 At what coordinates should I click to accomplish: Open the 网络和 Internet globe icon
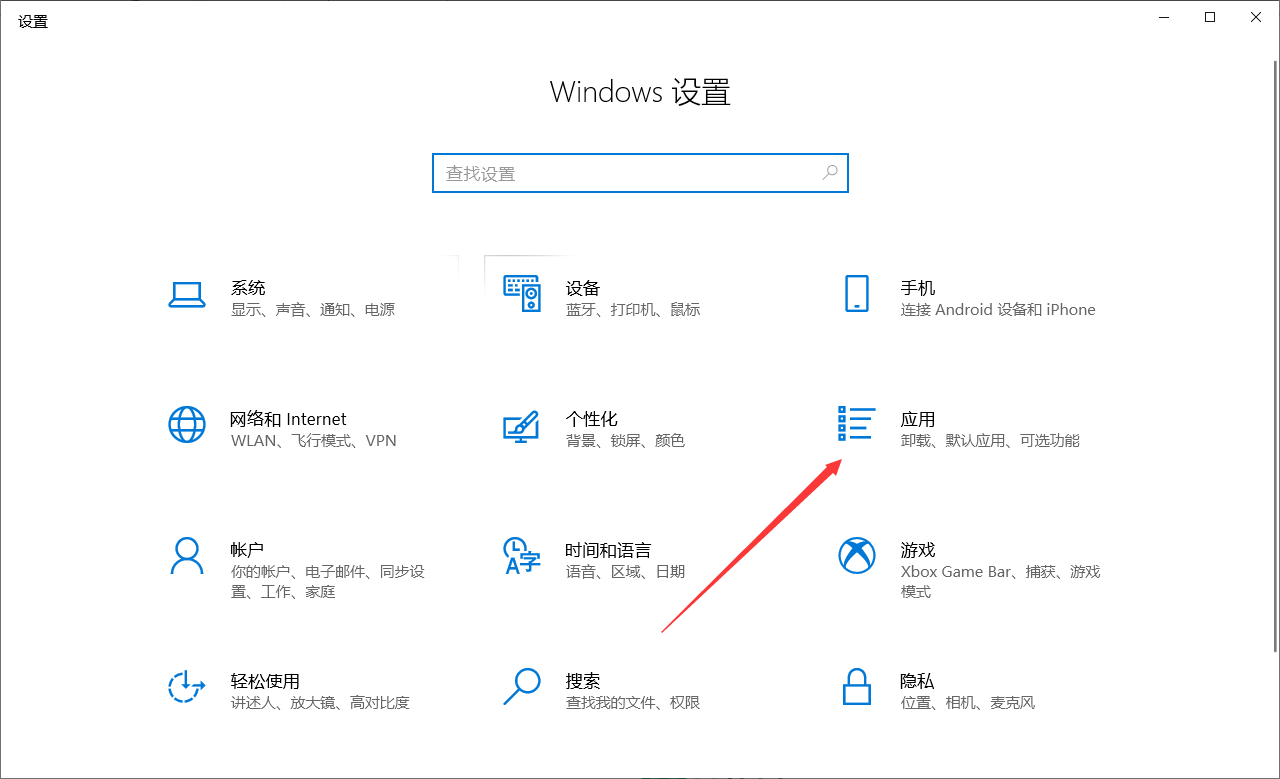[x=187, y=425]
